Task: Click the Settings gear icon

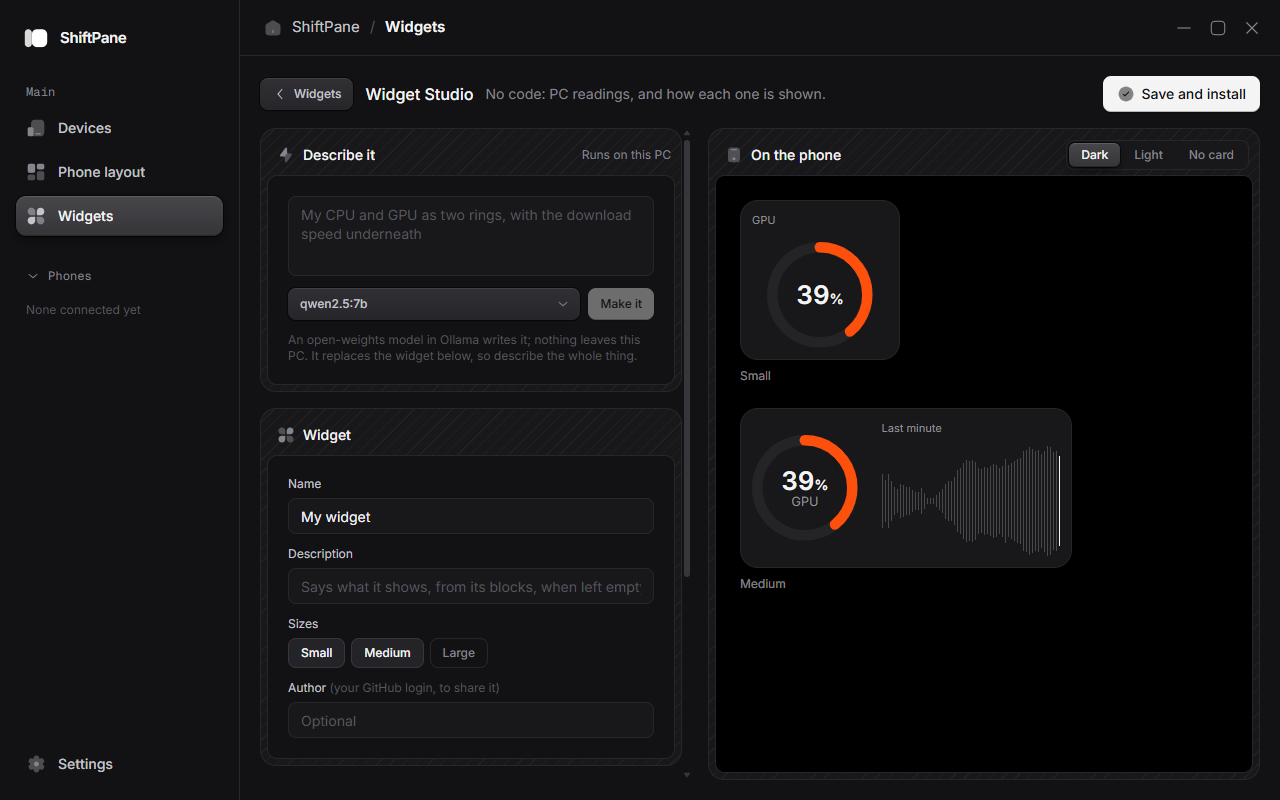Action: point(36,764)
